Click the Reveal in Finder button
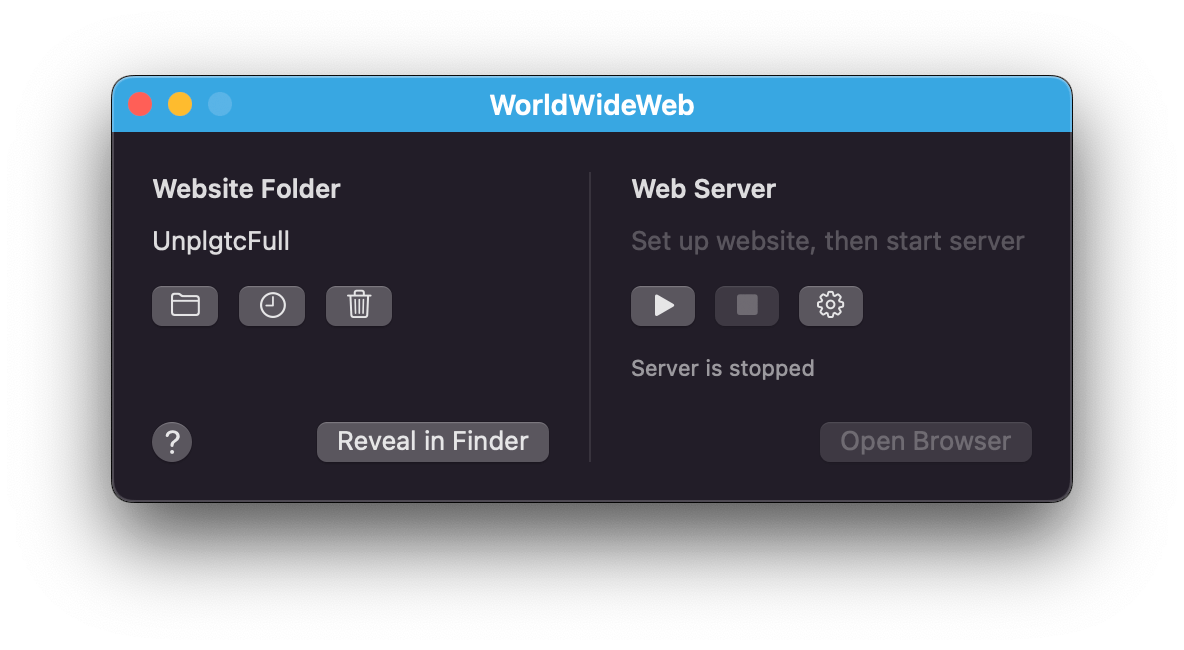The width and height of the screenshot is (1184, 650). [x=433, y=442]
